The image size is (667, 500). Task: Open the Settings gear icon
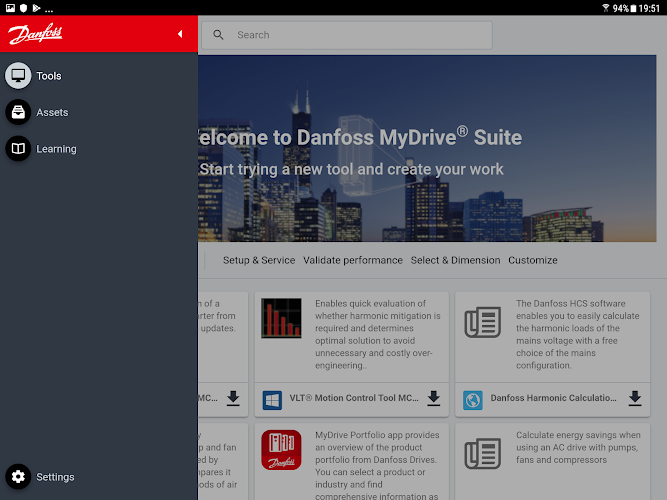click(x=18, y=477)
